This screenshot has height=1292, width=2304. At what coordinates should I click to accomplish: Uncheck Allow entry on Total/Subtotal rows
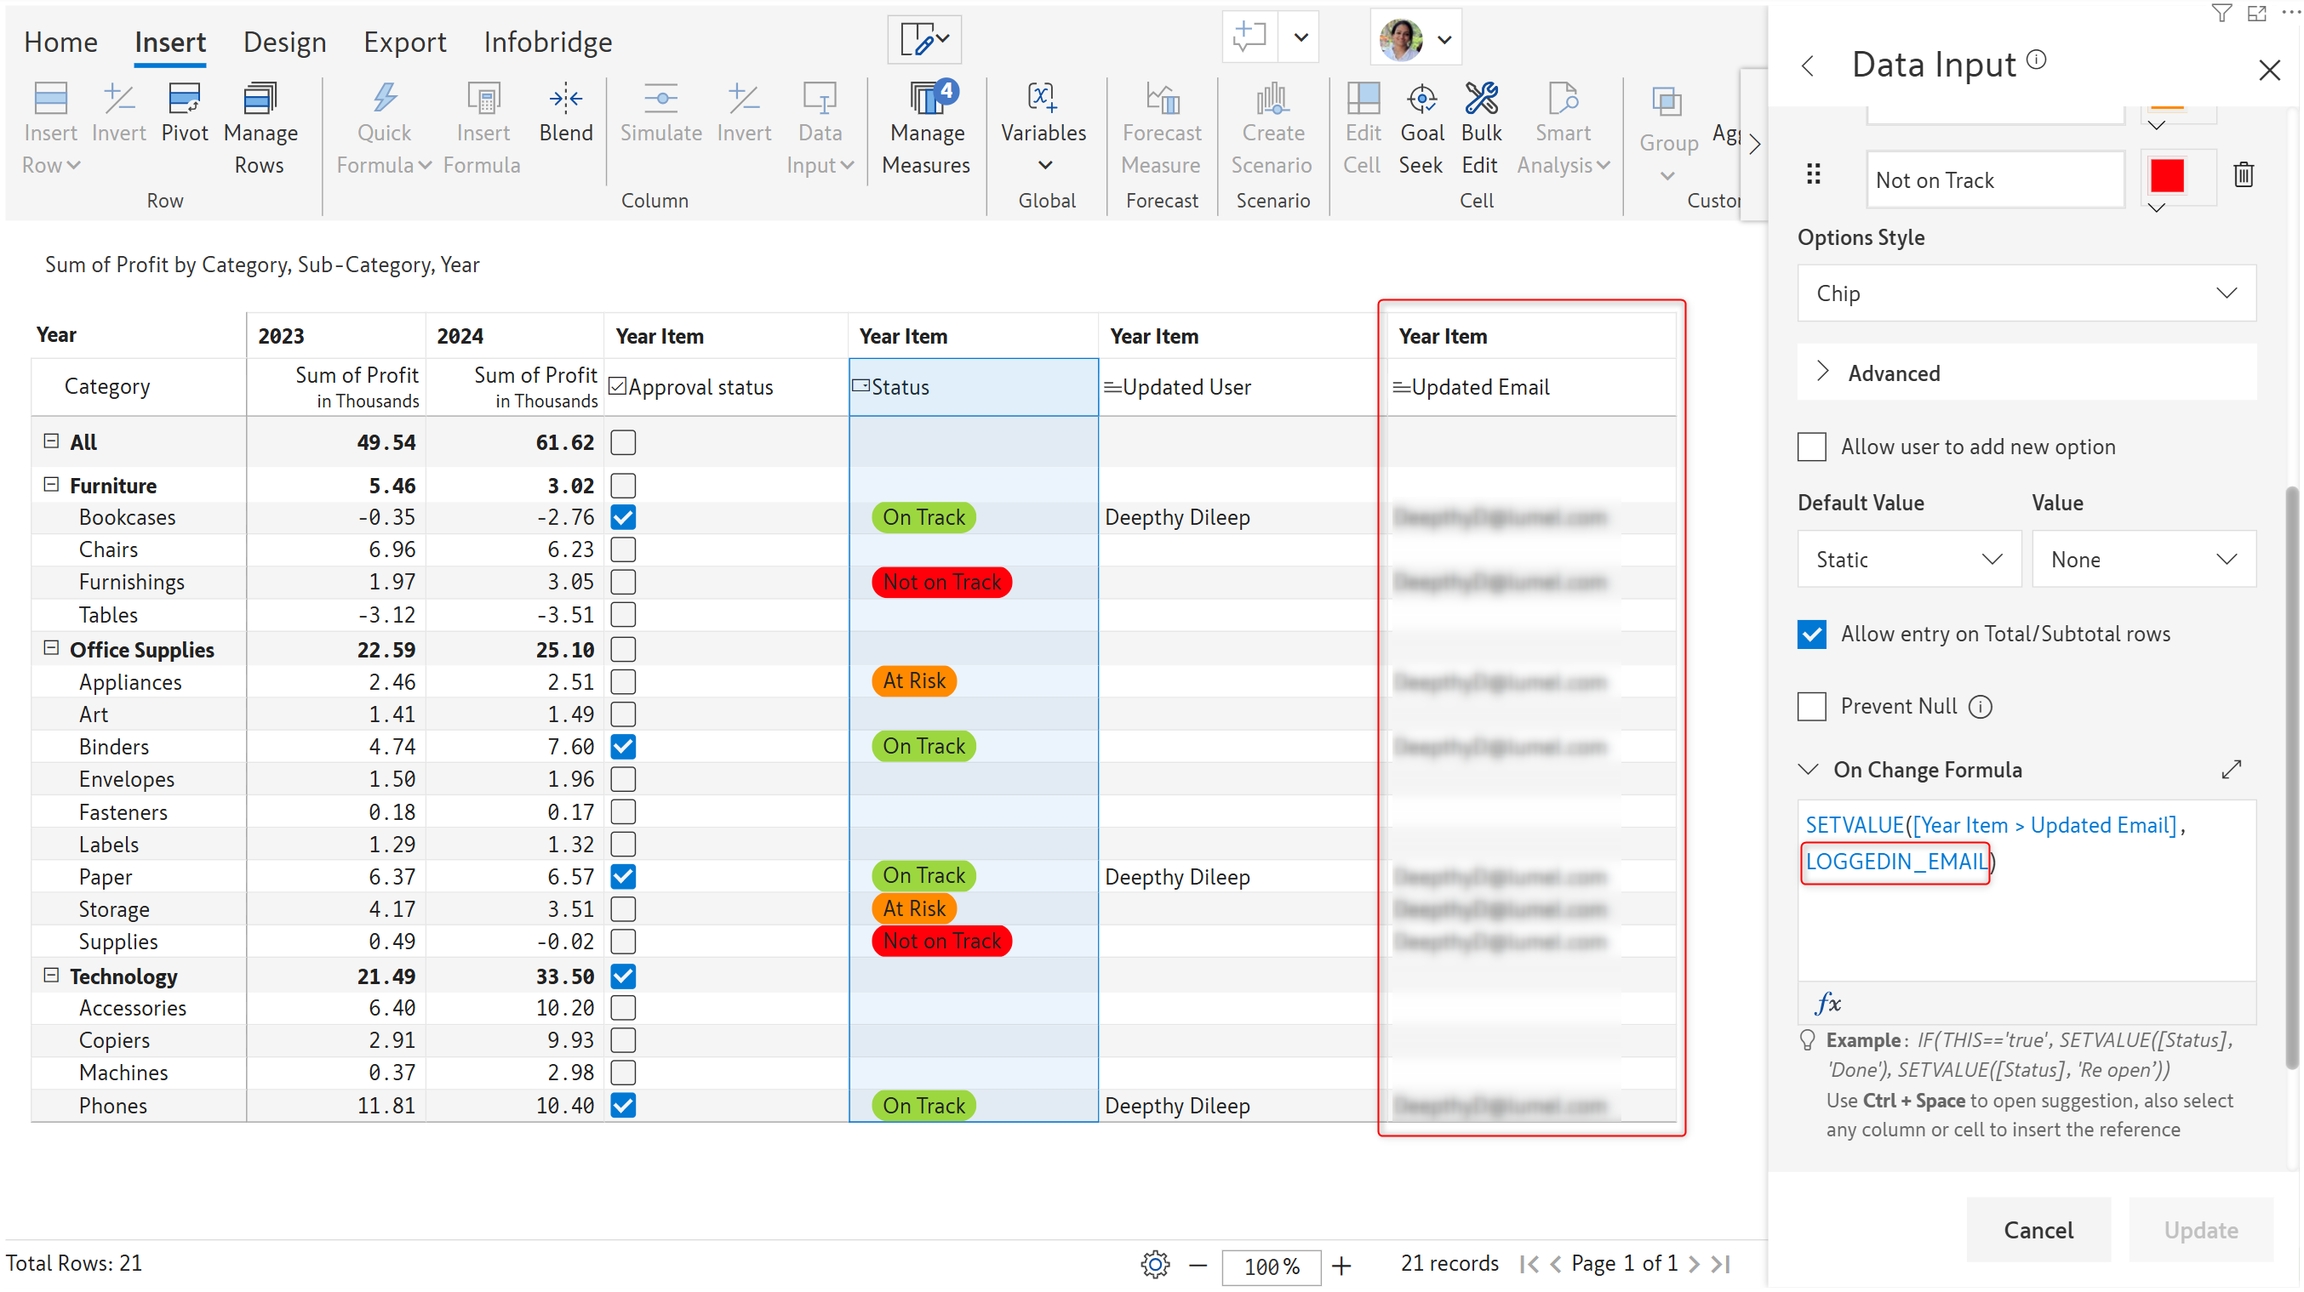point(1812,634)
